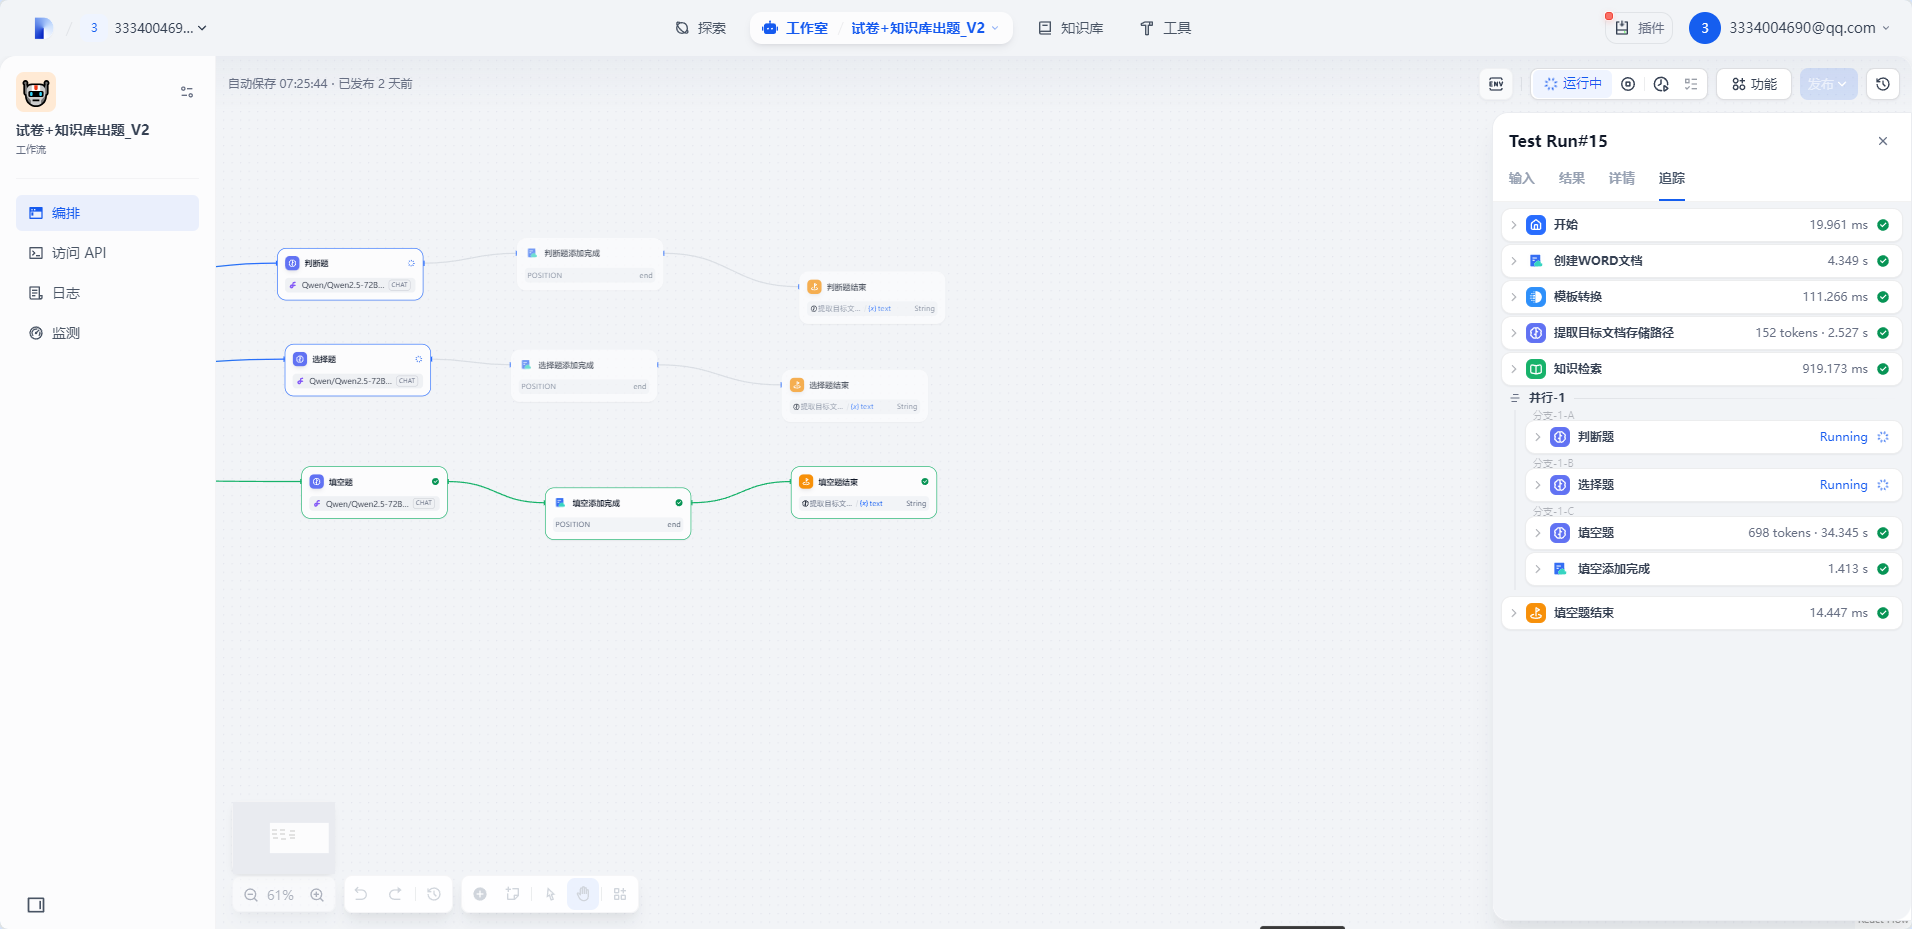Viewport: 1912px width, 929px height.
Task: Add a new node block
Action: click(x=480, y=894)
